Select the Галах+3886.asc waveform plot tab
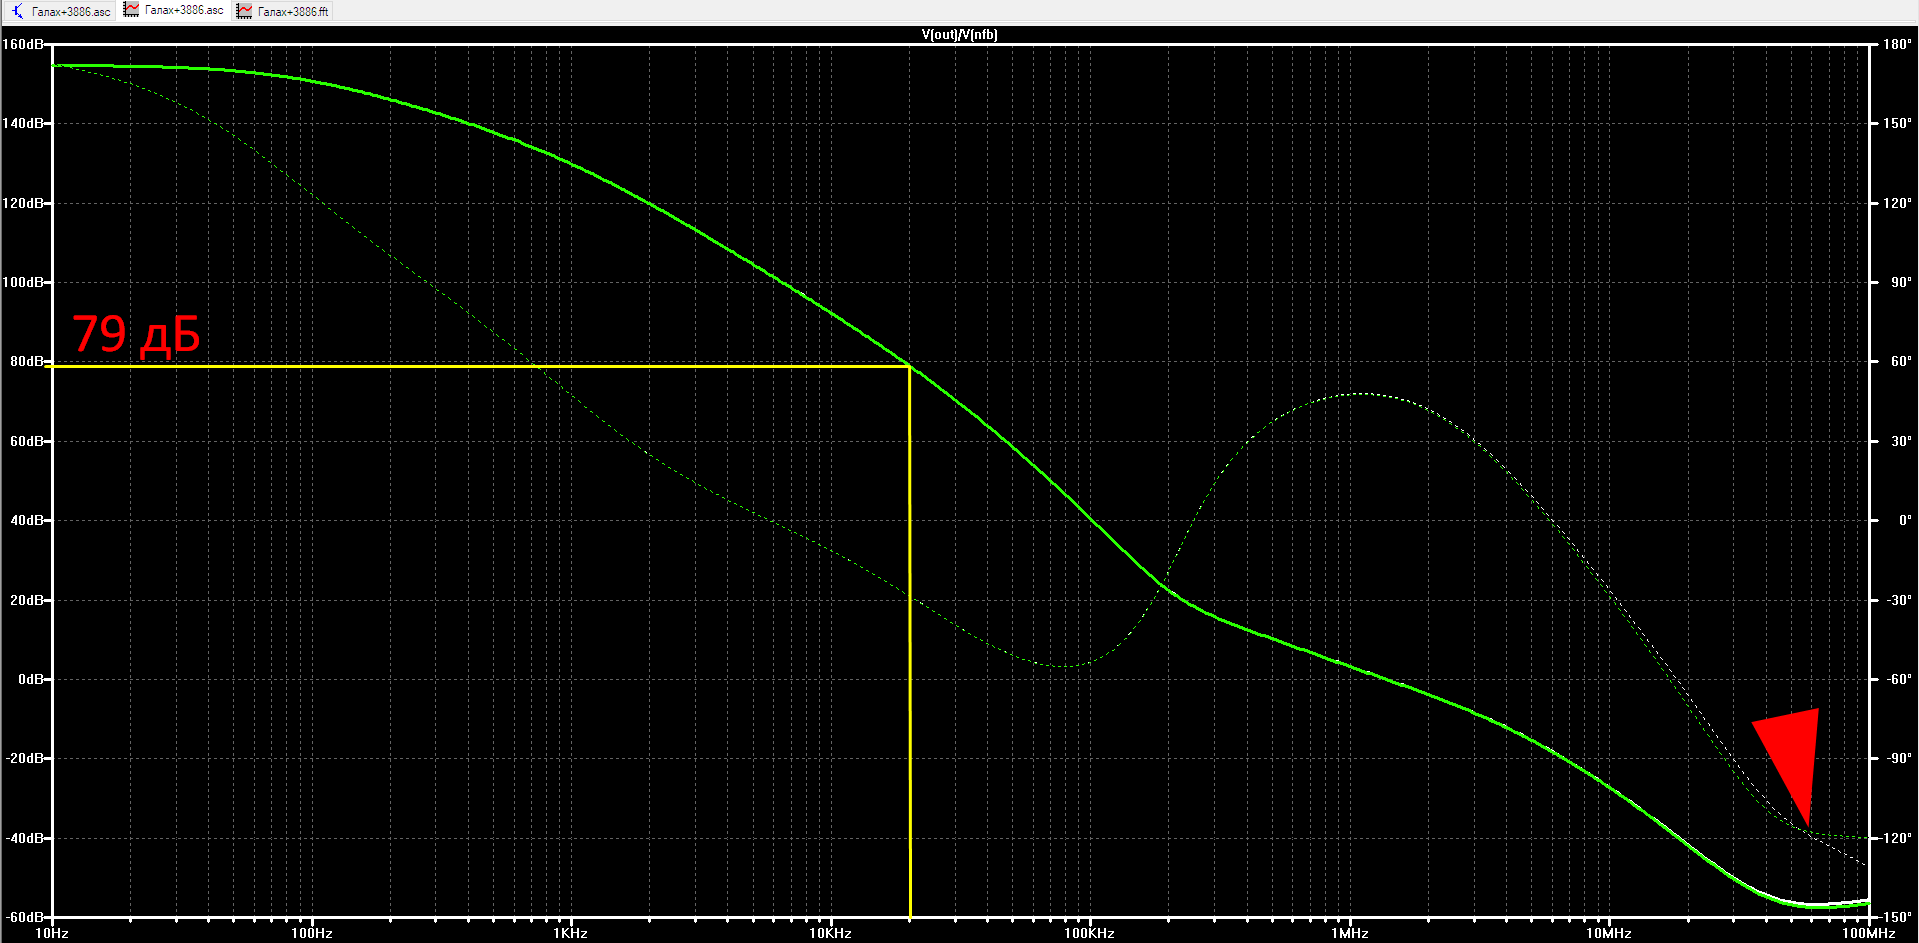This screenshot has height=943, width=1919. (x=174, y=10)
